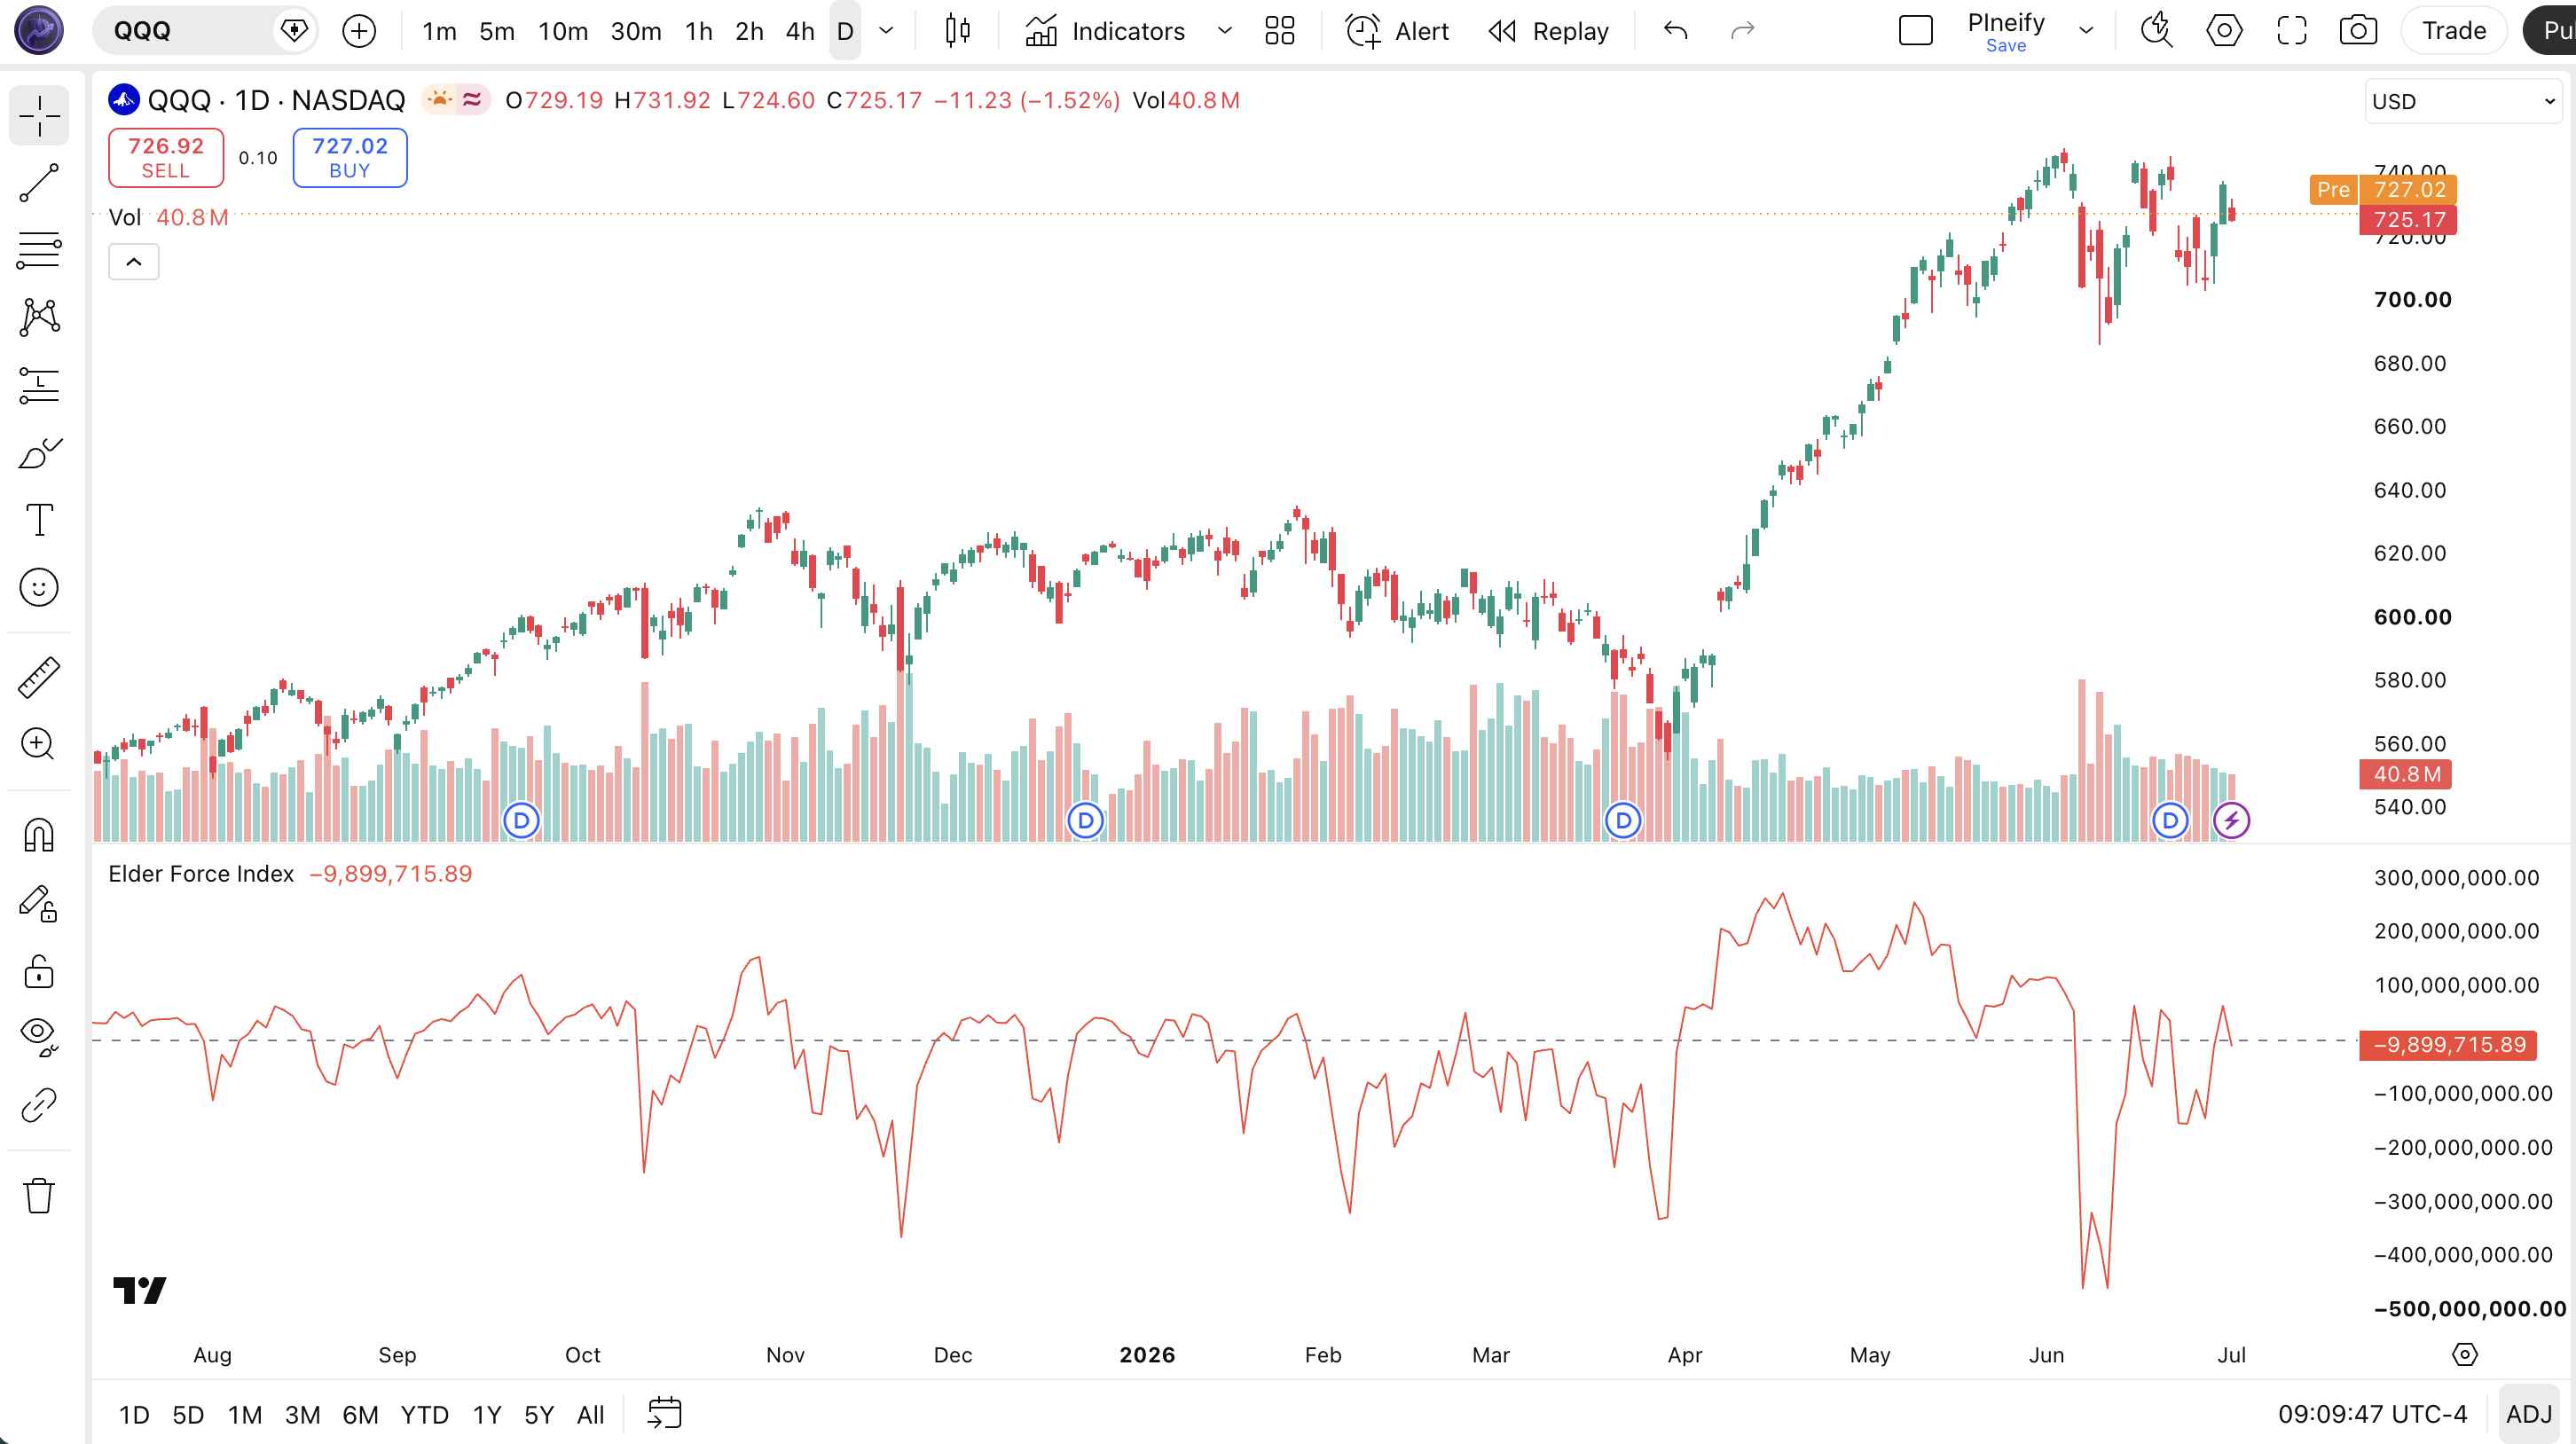The width and height of the screenshot is (2576, 1444).
Task: Expand the time interval dropdown arrow
Action: tap(886, 31)
